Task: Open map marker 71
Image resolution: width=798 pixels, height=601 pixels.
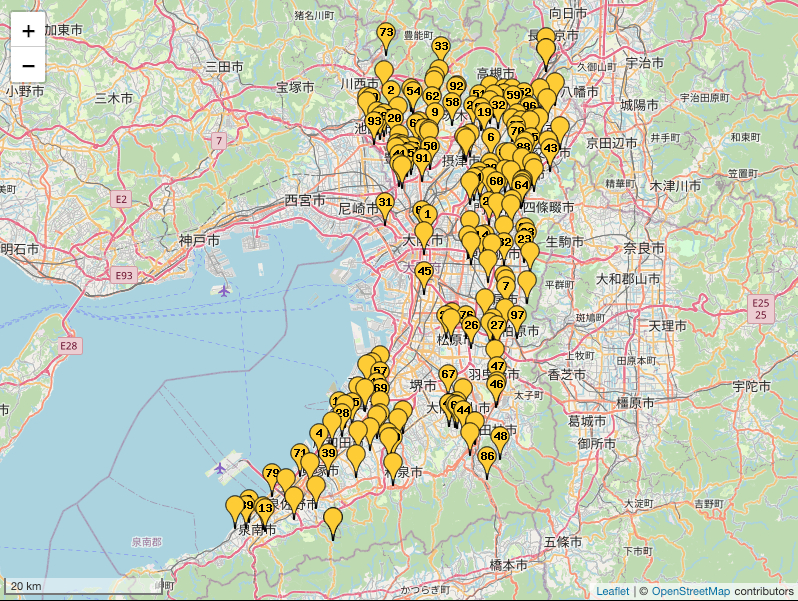Action: [x=300, y=455]
